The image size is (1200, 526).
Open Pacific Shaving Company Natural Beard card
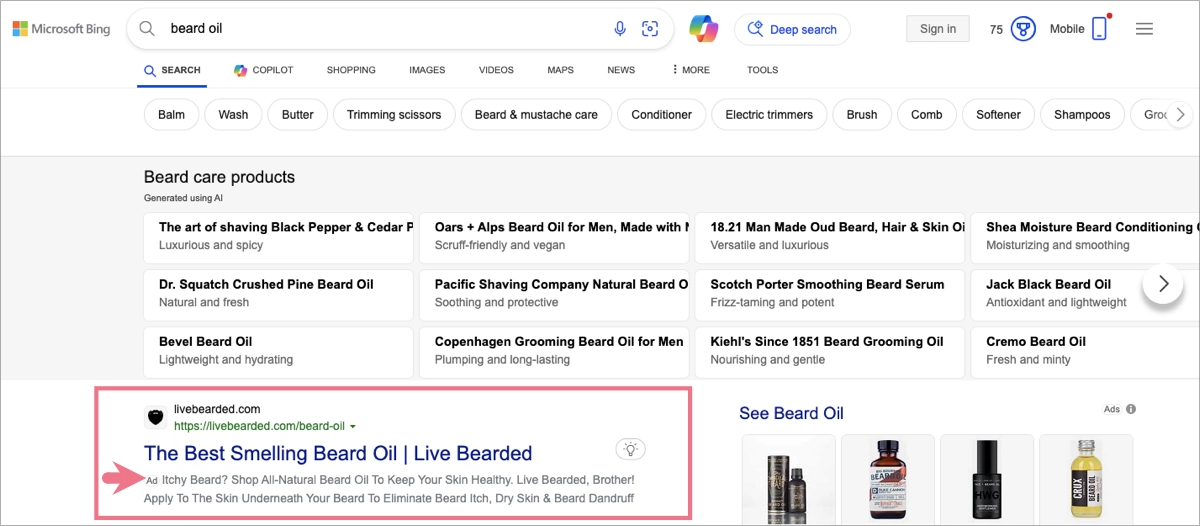tap(554, 293)
